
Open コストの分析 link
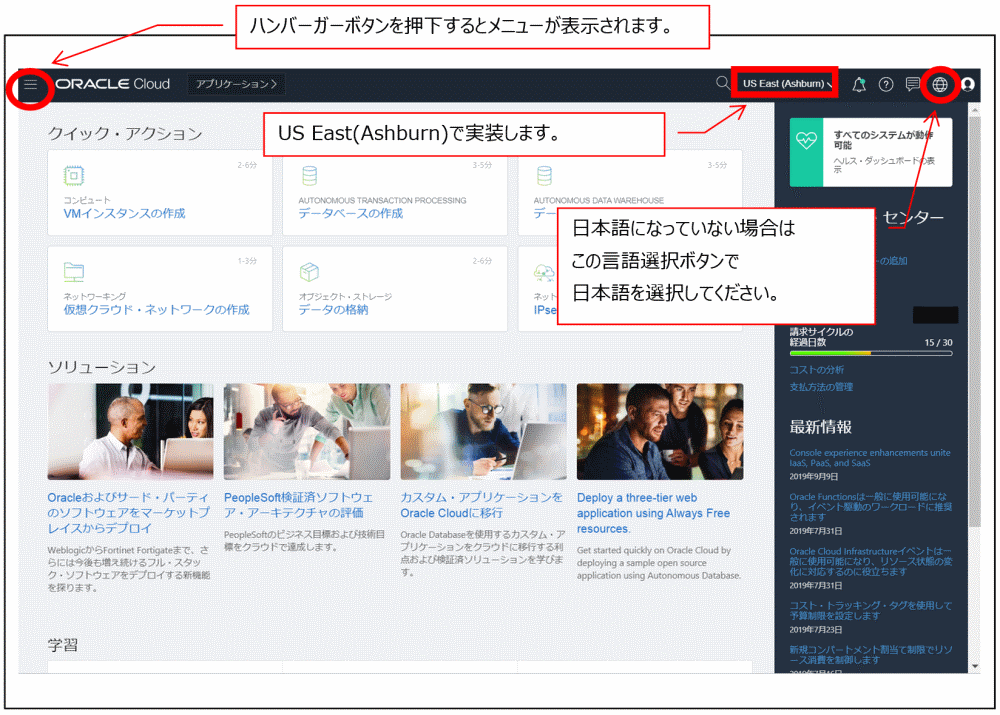(816, 370)
